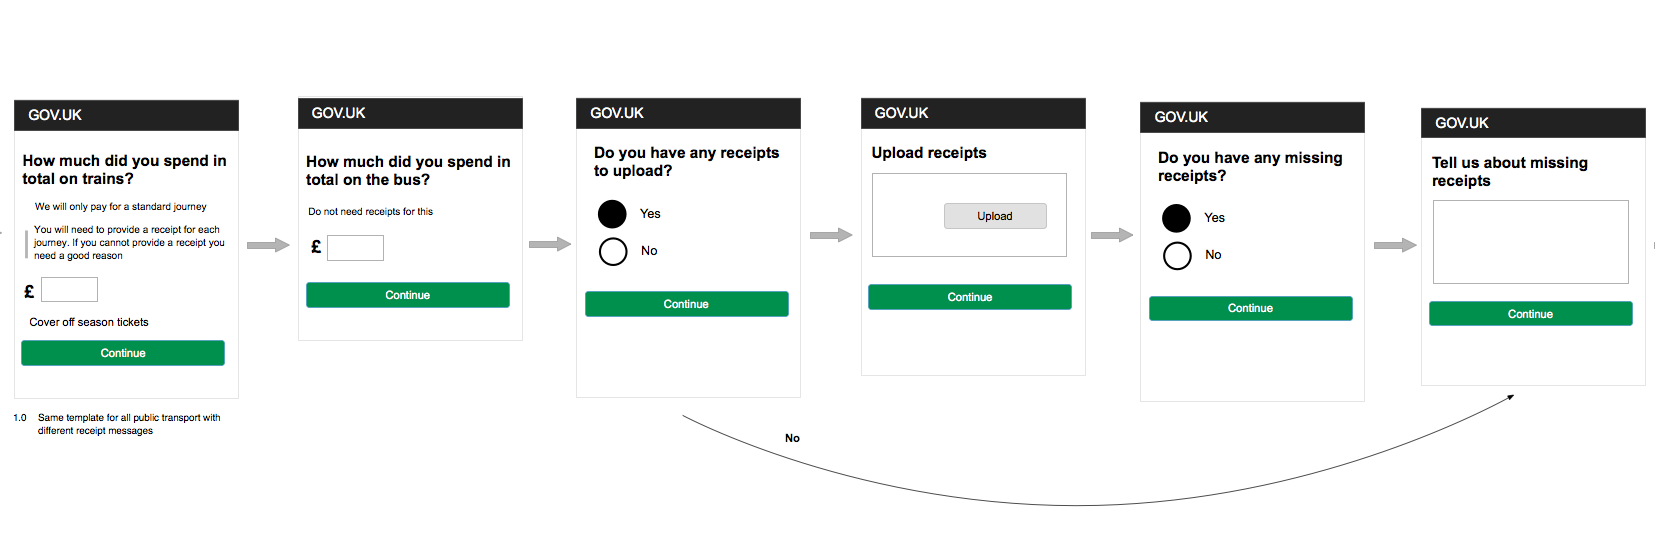Click Continue on the bus spend screen
1655x535 pixels.
pyautogui.click(x=407, y=295)
